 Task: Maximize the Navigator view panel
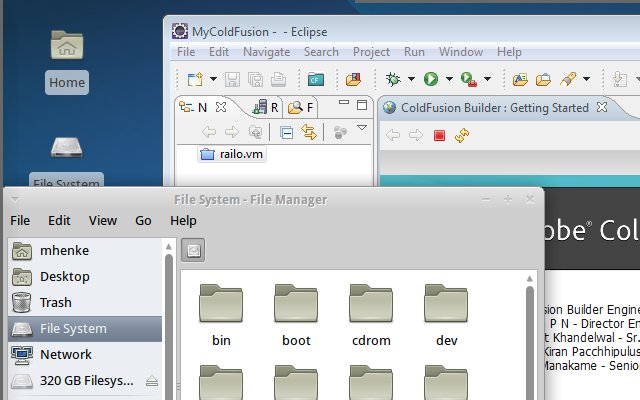click(x=362, y=105)
